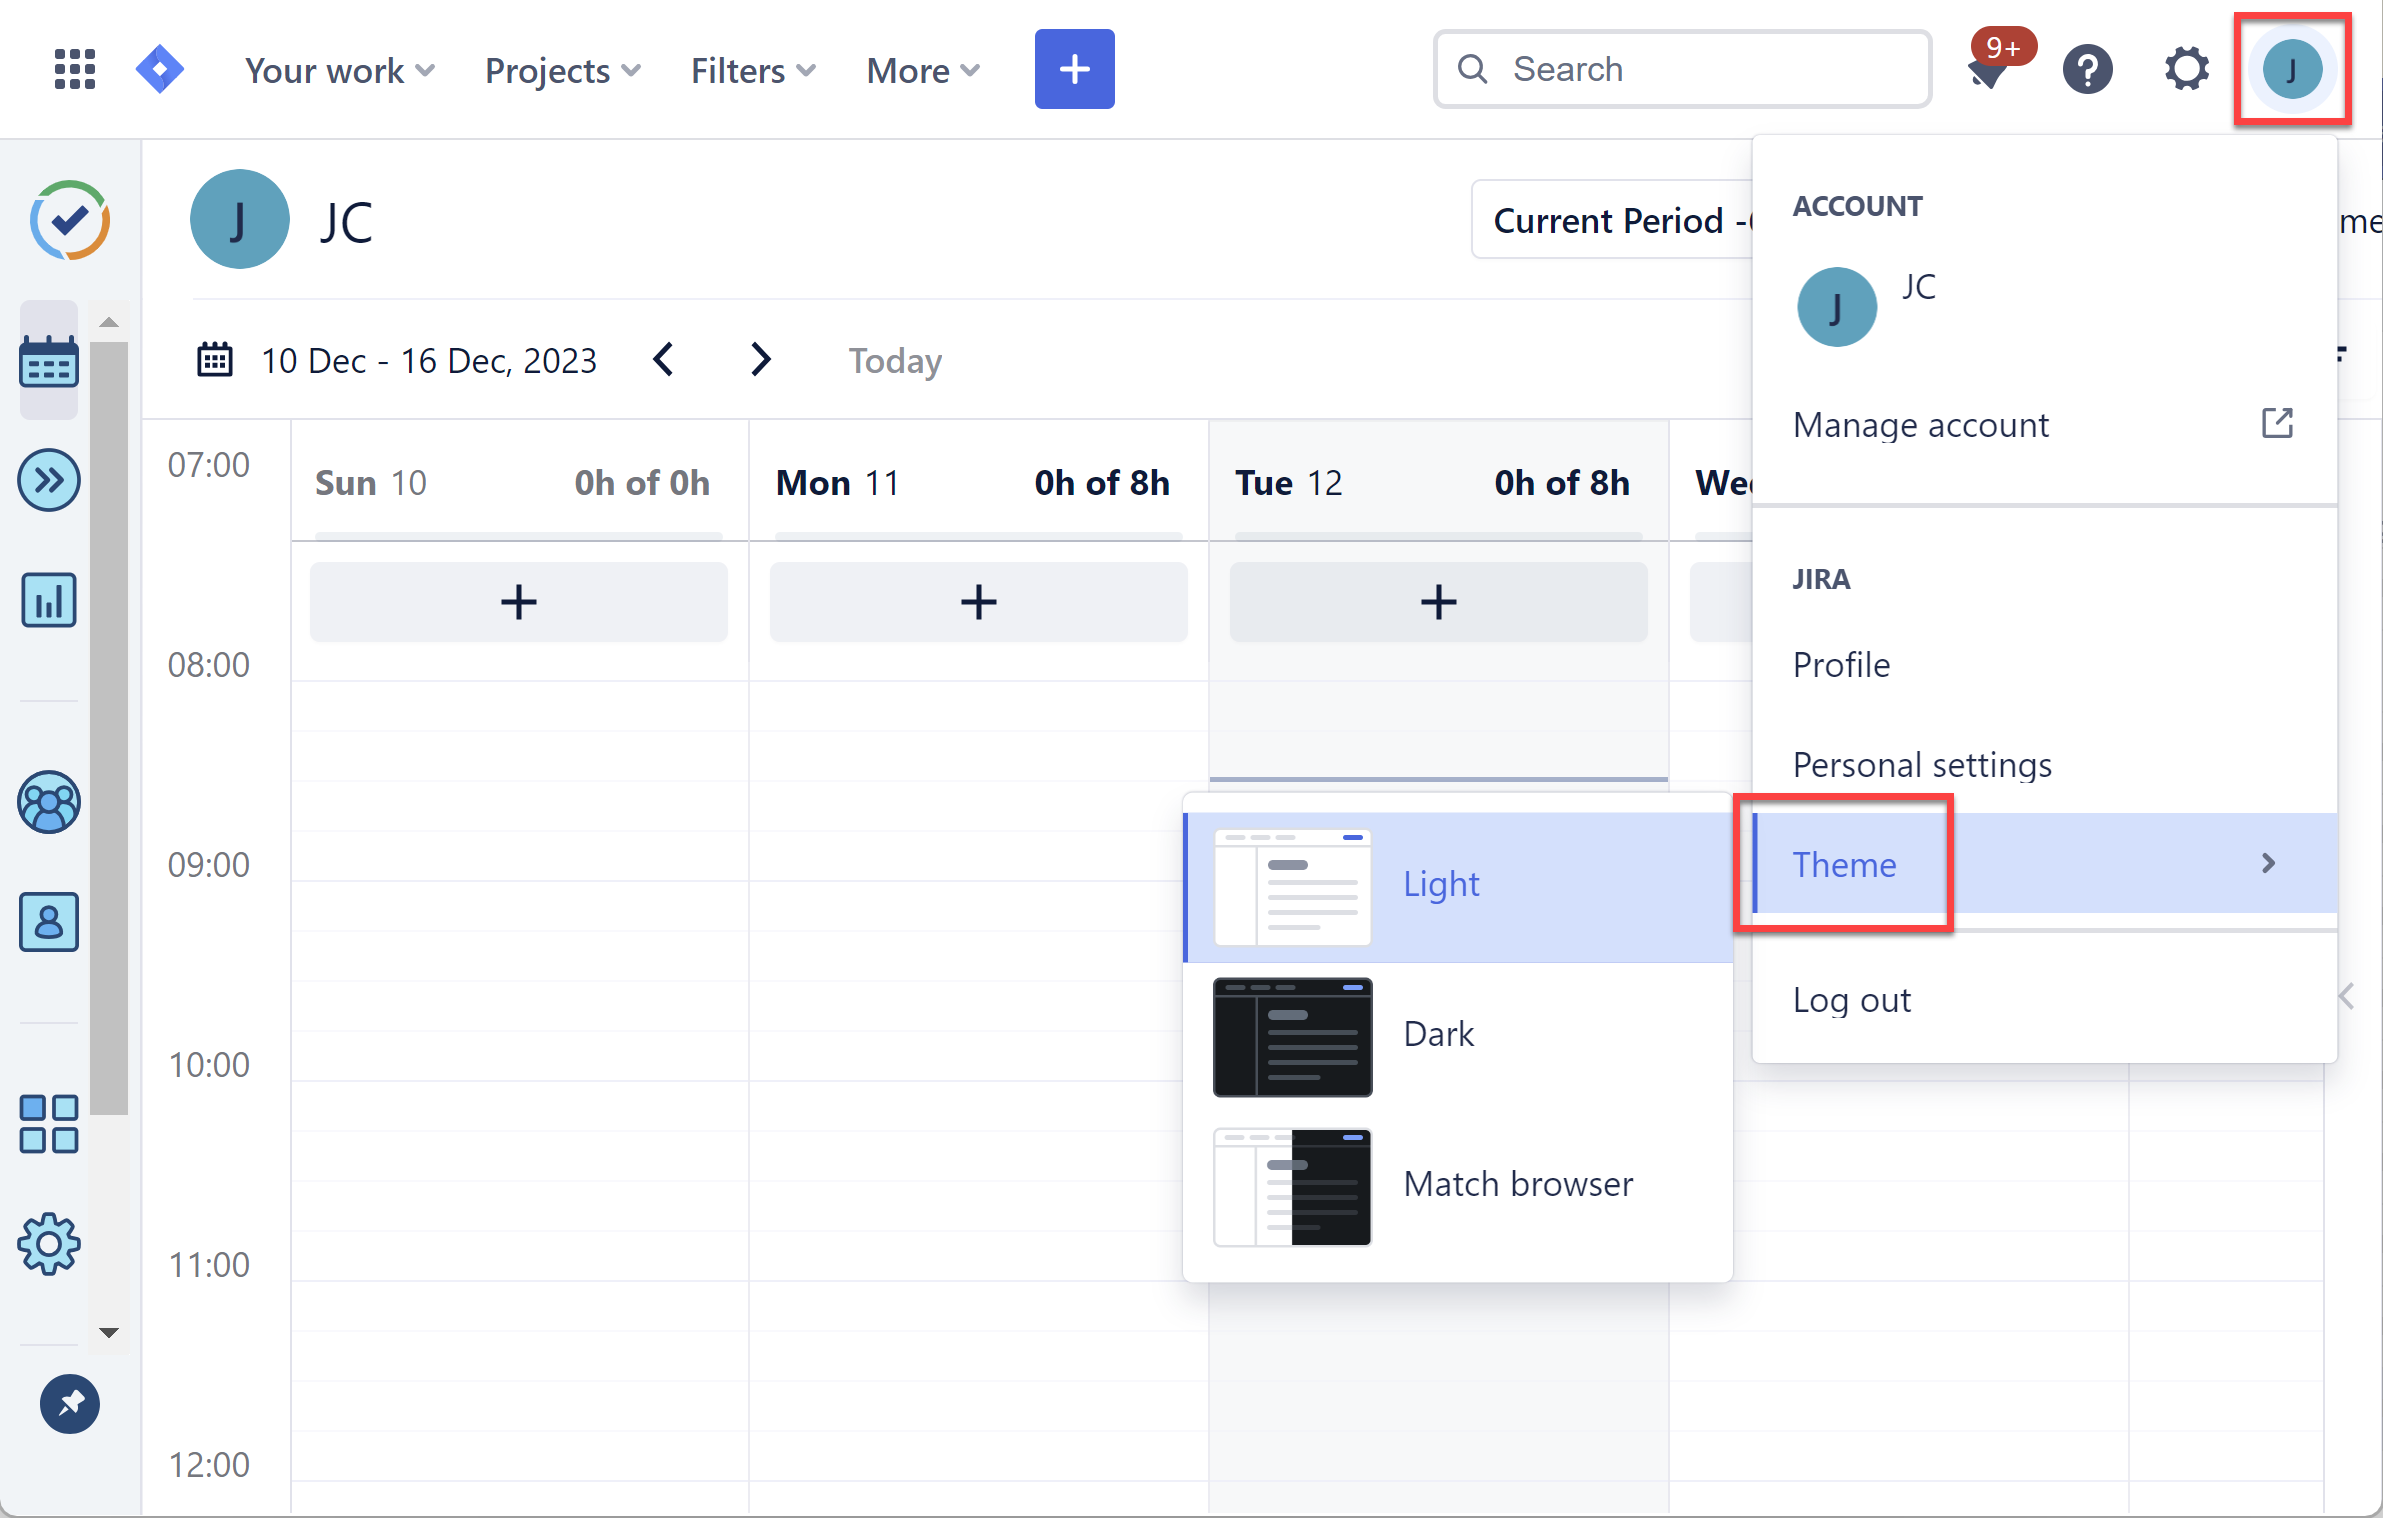Expand the Projects dropdown menu
Image resolution: width=2383 pixels, height=1518 pixels.
coord(559,69)
